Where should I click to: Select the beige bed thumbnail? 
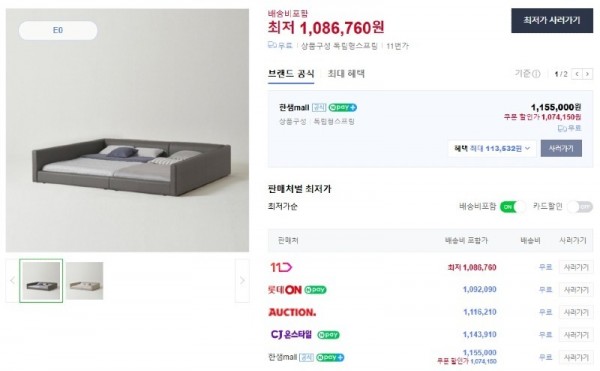[x=84, y=281]
